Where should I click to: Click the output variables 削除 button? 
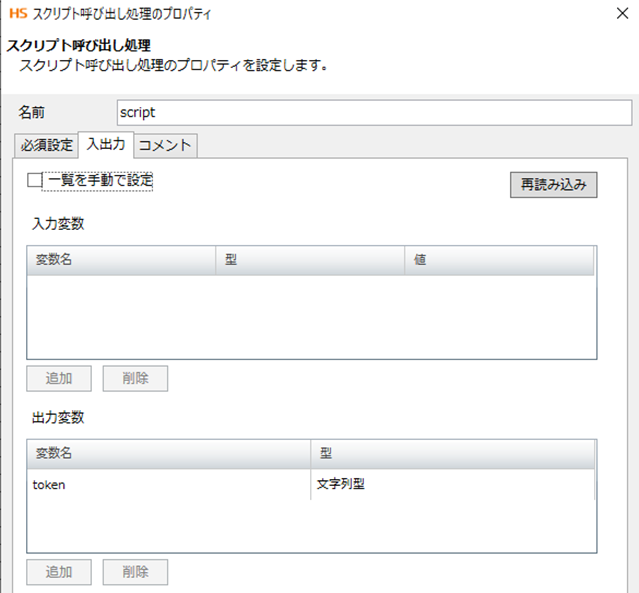[135, 572]
